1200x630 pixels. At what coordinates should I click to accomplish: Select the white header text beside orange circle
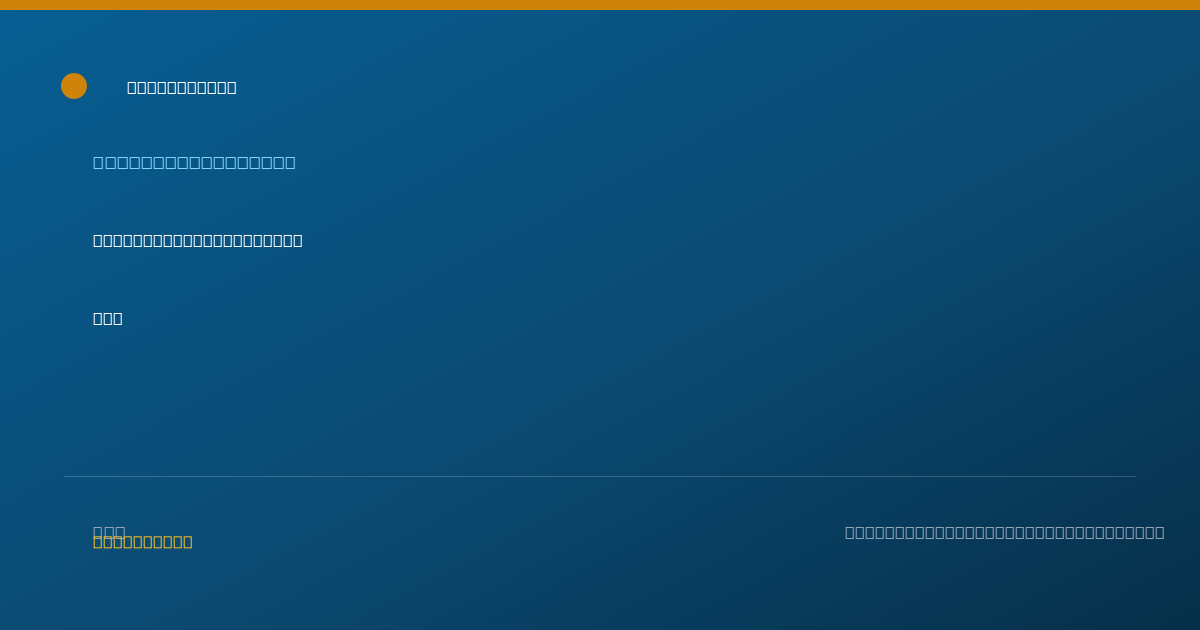tap(182, 87)
